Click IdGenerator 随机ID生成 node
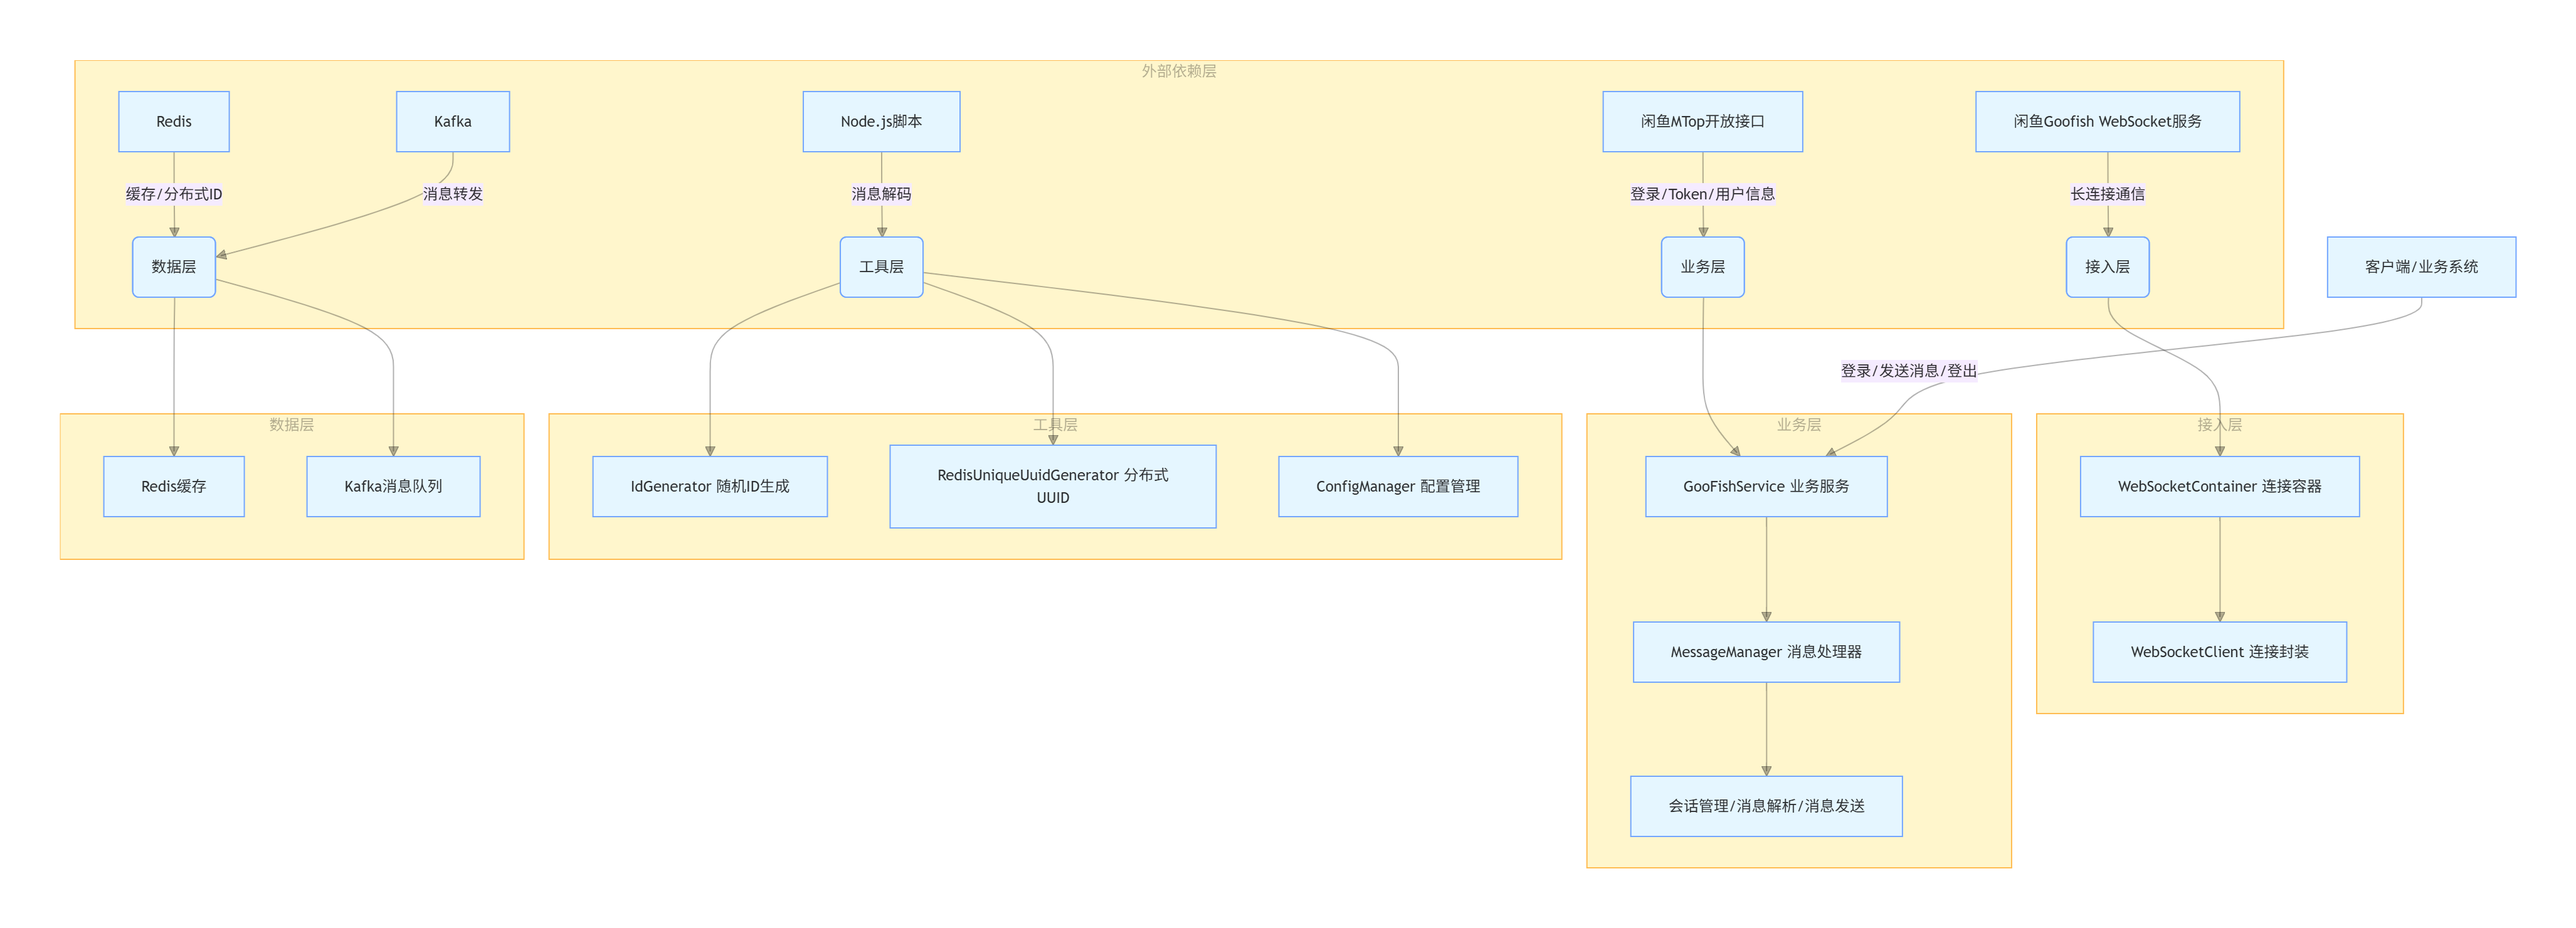 710,487
